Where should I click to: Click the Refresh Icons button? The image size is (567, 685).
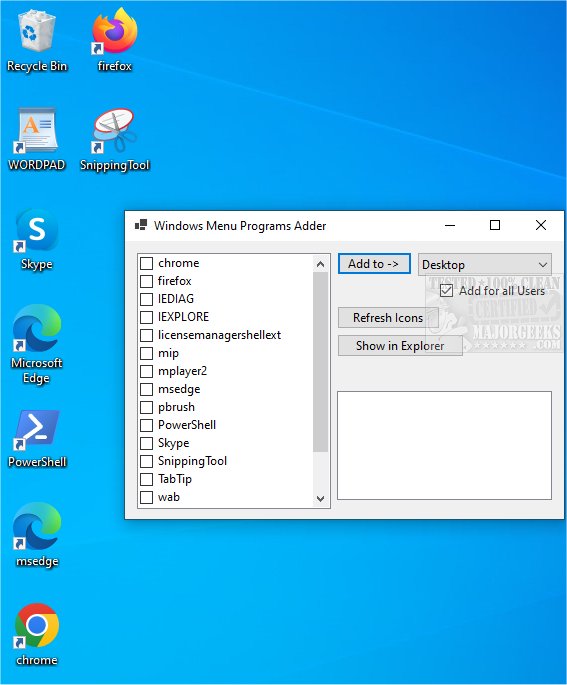coord(388,318)
